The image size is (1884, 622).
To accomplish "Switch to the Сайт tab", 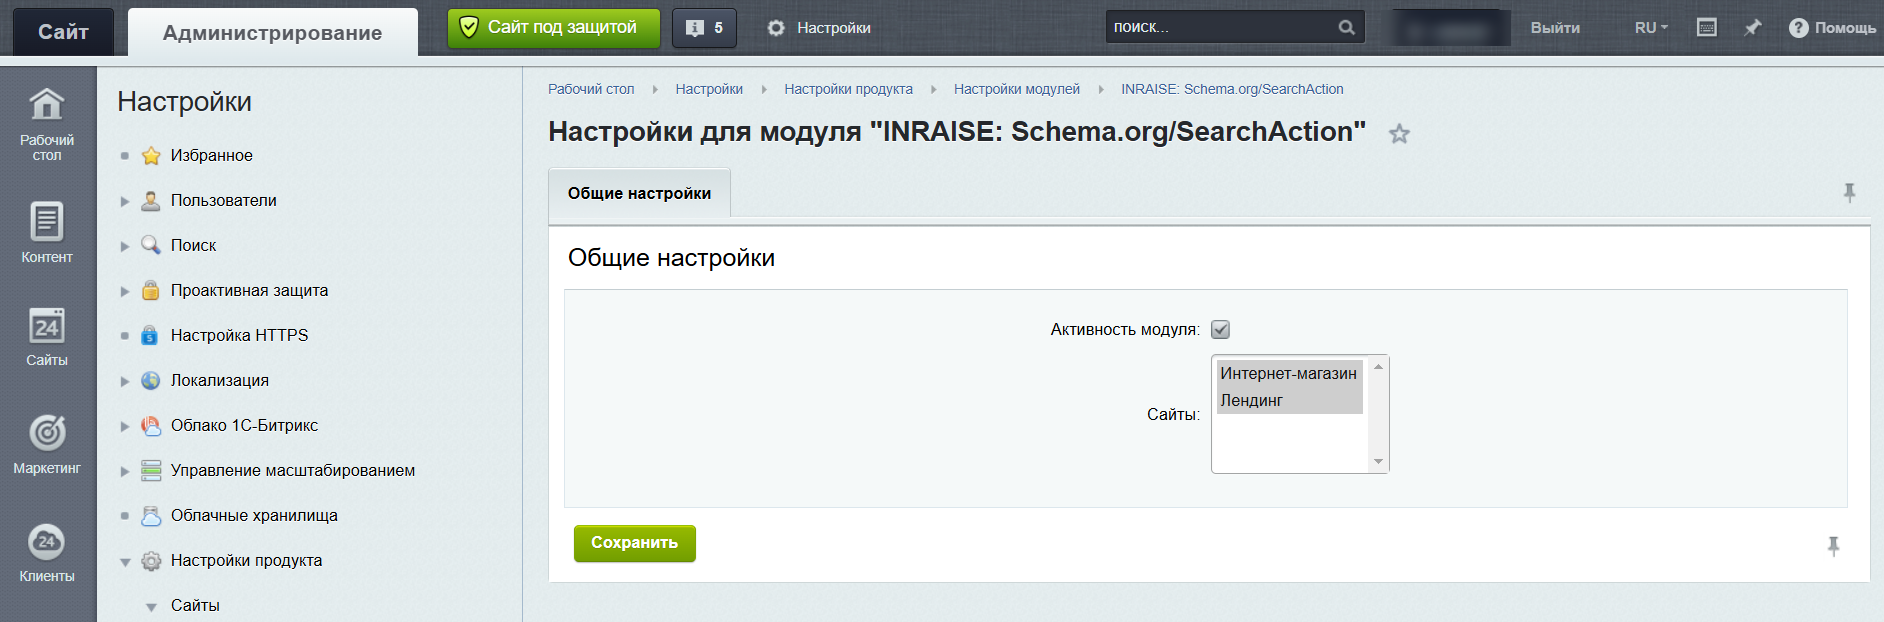I will [x=63, y=32].
